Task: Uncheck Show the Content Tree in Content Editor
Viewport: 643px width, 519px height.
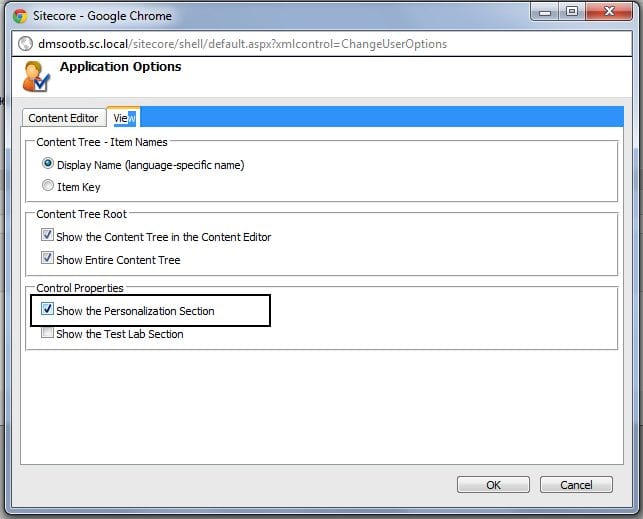Action: [x=47, y=235]
